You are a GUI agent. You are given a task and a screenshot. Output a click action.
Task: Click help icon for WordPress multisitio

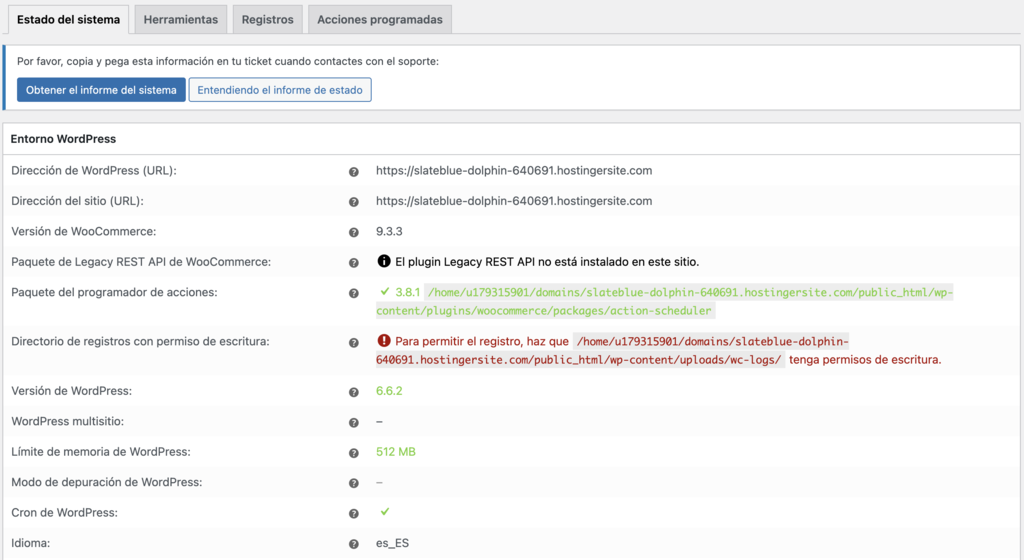pos(353,423)
